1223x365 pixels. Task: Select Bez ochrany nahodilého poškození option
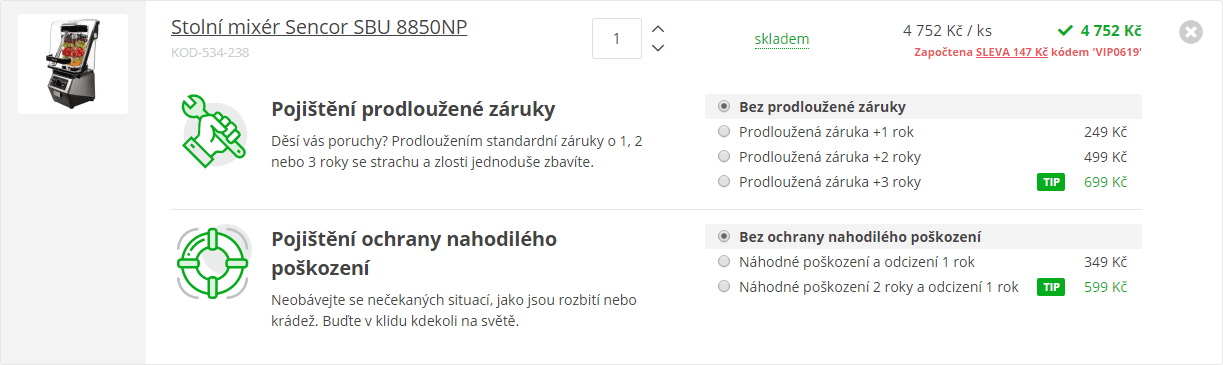click(x=923, y=237)
